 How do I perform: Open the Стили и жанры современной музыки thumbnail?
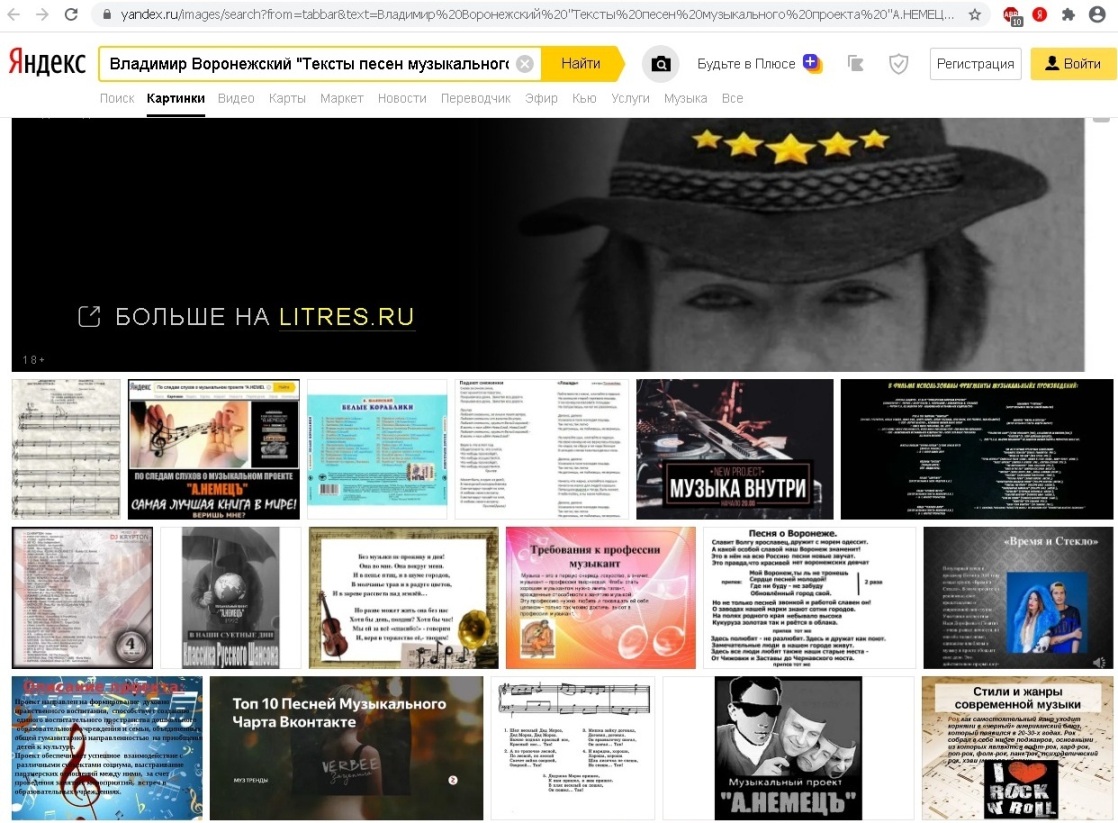(1017, 748)
